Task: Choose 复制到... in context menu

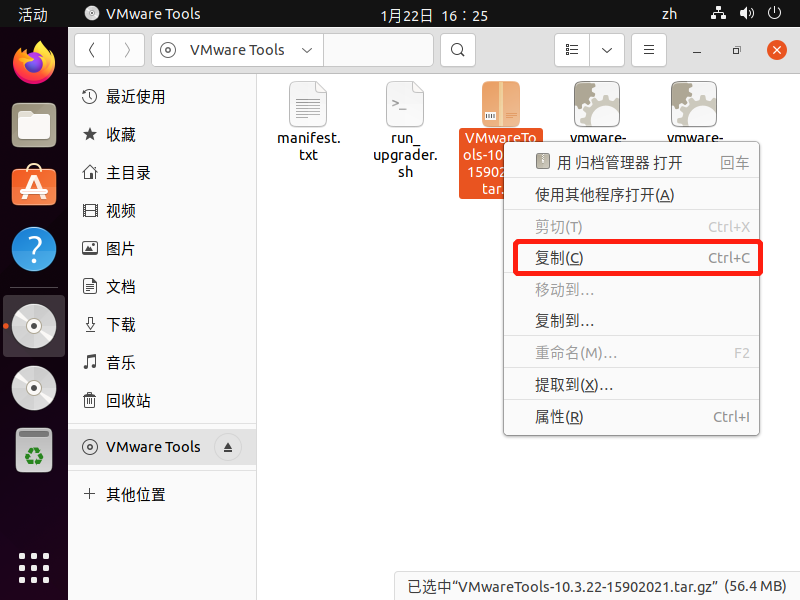Action: coord(631,321)
